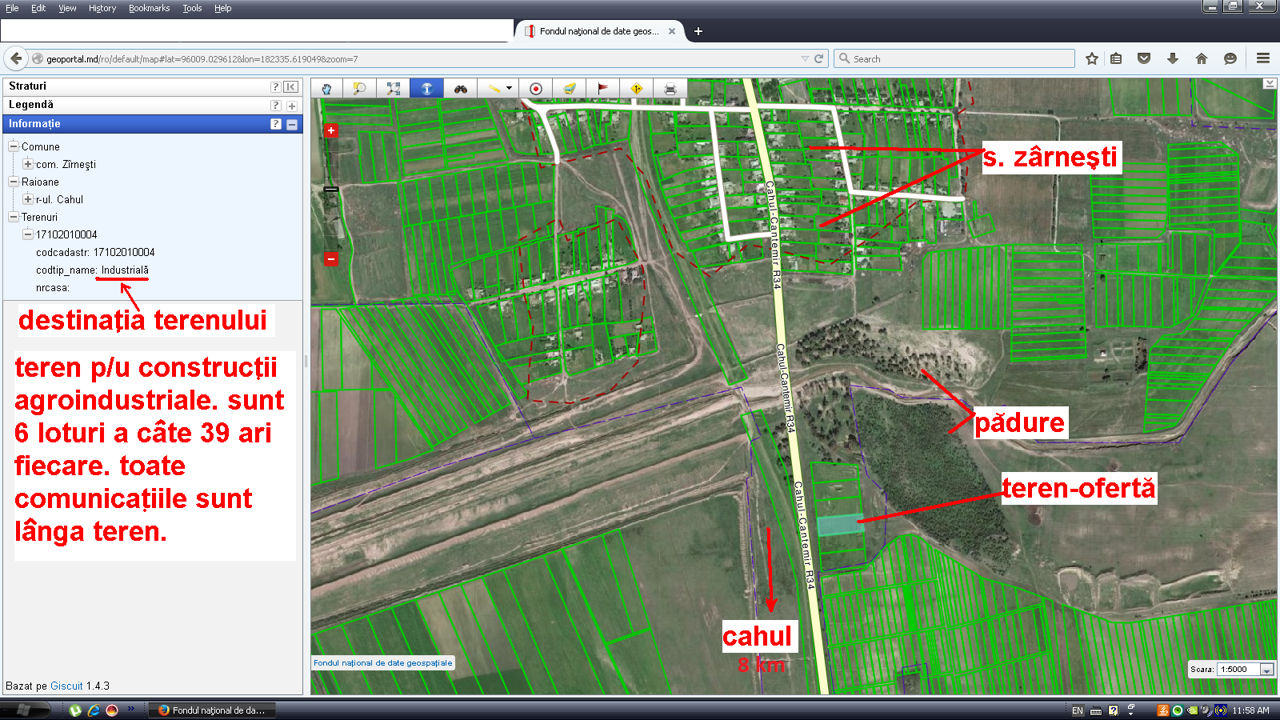The height and width of the screenshot is (720, 1280).
Task: Save page to Pocket icon
Action: pyautogui.click(x=1145, y=59)
